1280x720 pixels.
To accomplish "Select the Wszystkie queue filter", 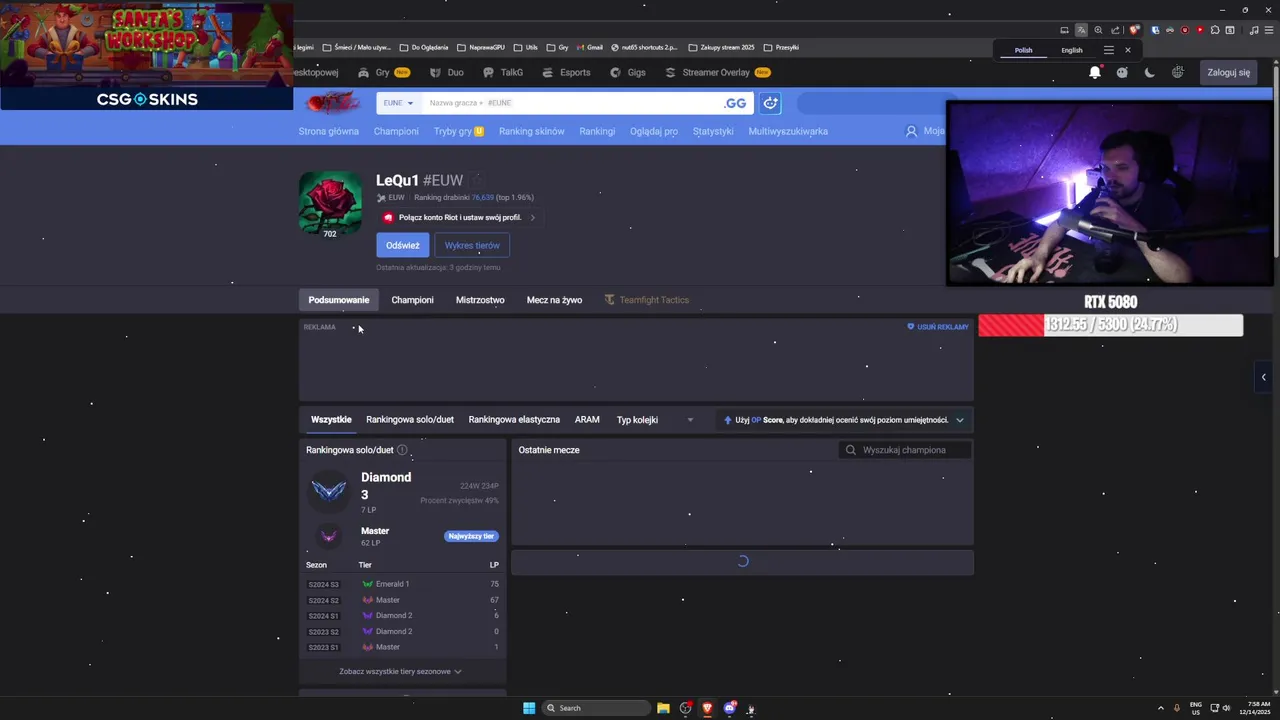I will coord(331,420).
